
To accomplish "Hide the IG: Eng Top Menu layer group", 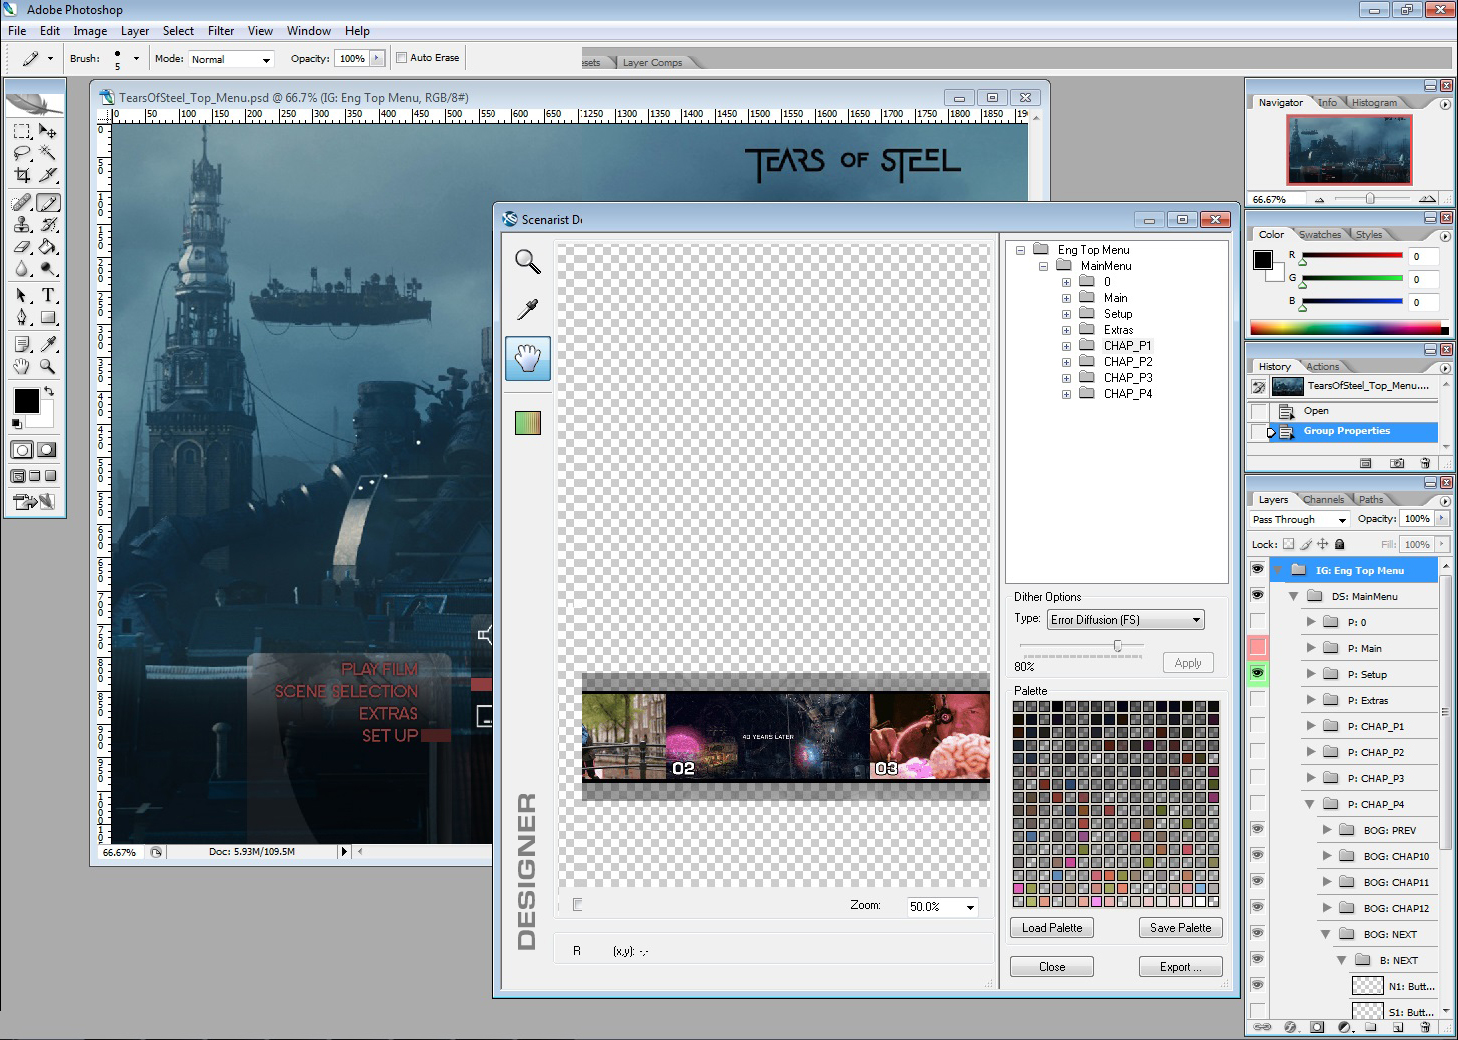I will 1257,569.
